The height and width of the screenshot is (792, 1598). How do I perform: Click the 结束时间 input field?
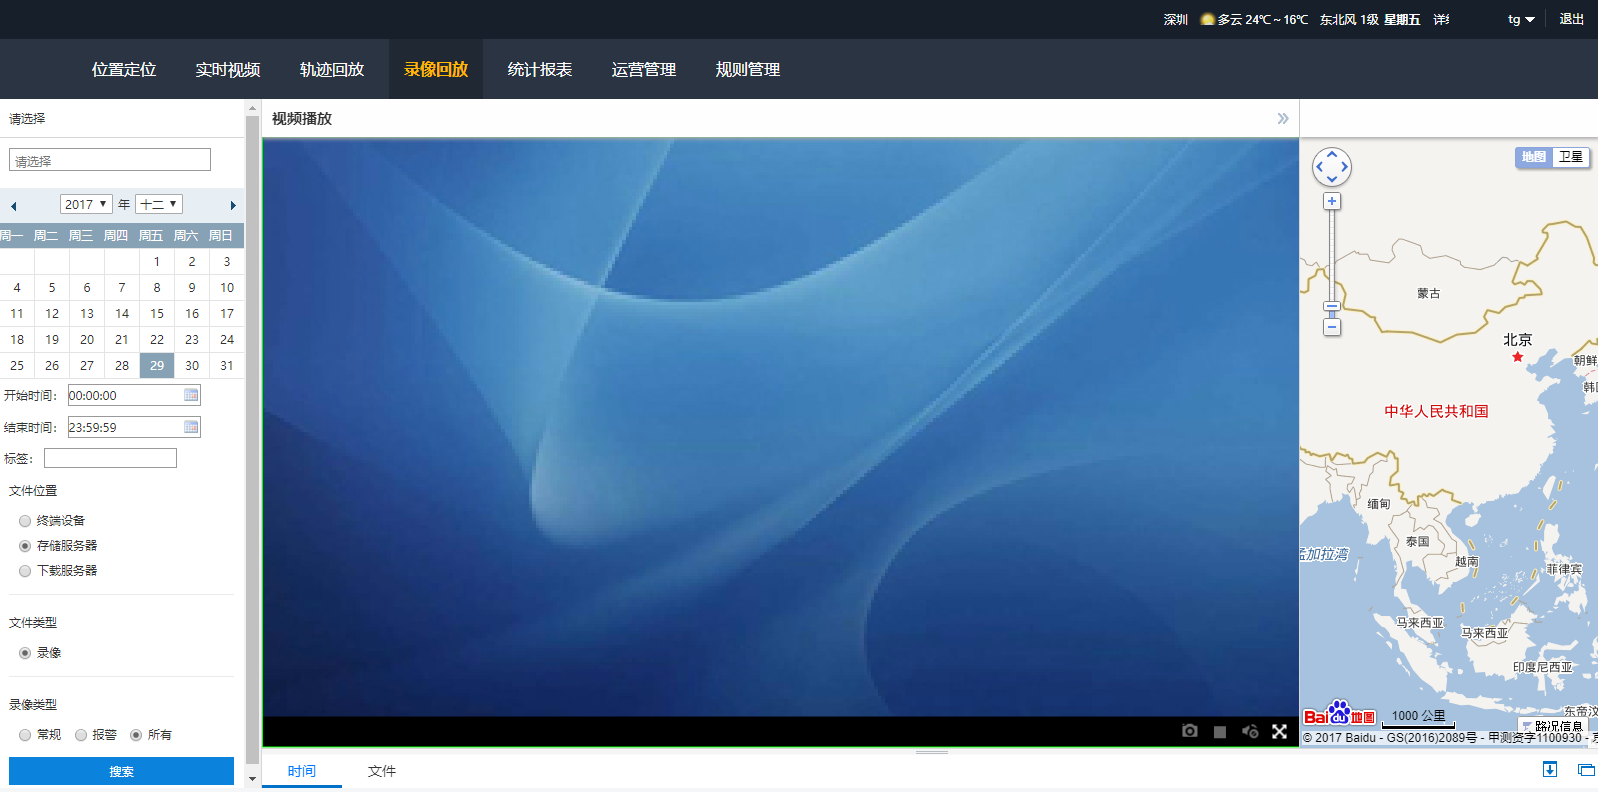(x=134, y=427)
